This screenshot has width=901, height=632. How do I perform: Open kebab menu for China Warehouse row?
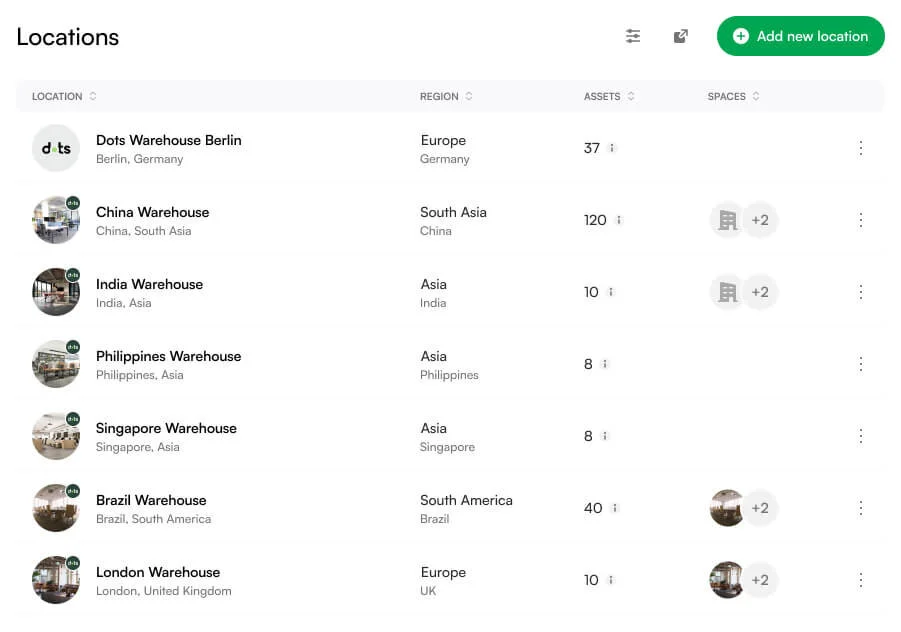pyautogui.click(x=860, y=220)
